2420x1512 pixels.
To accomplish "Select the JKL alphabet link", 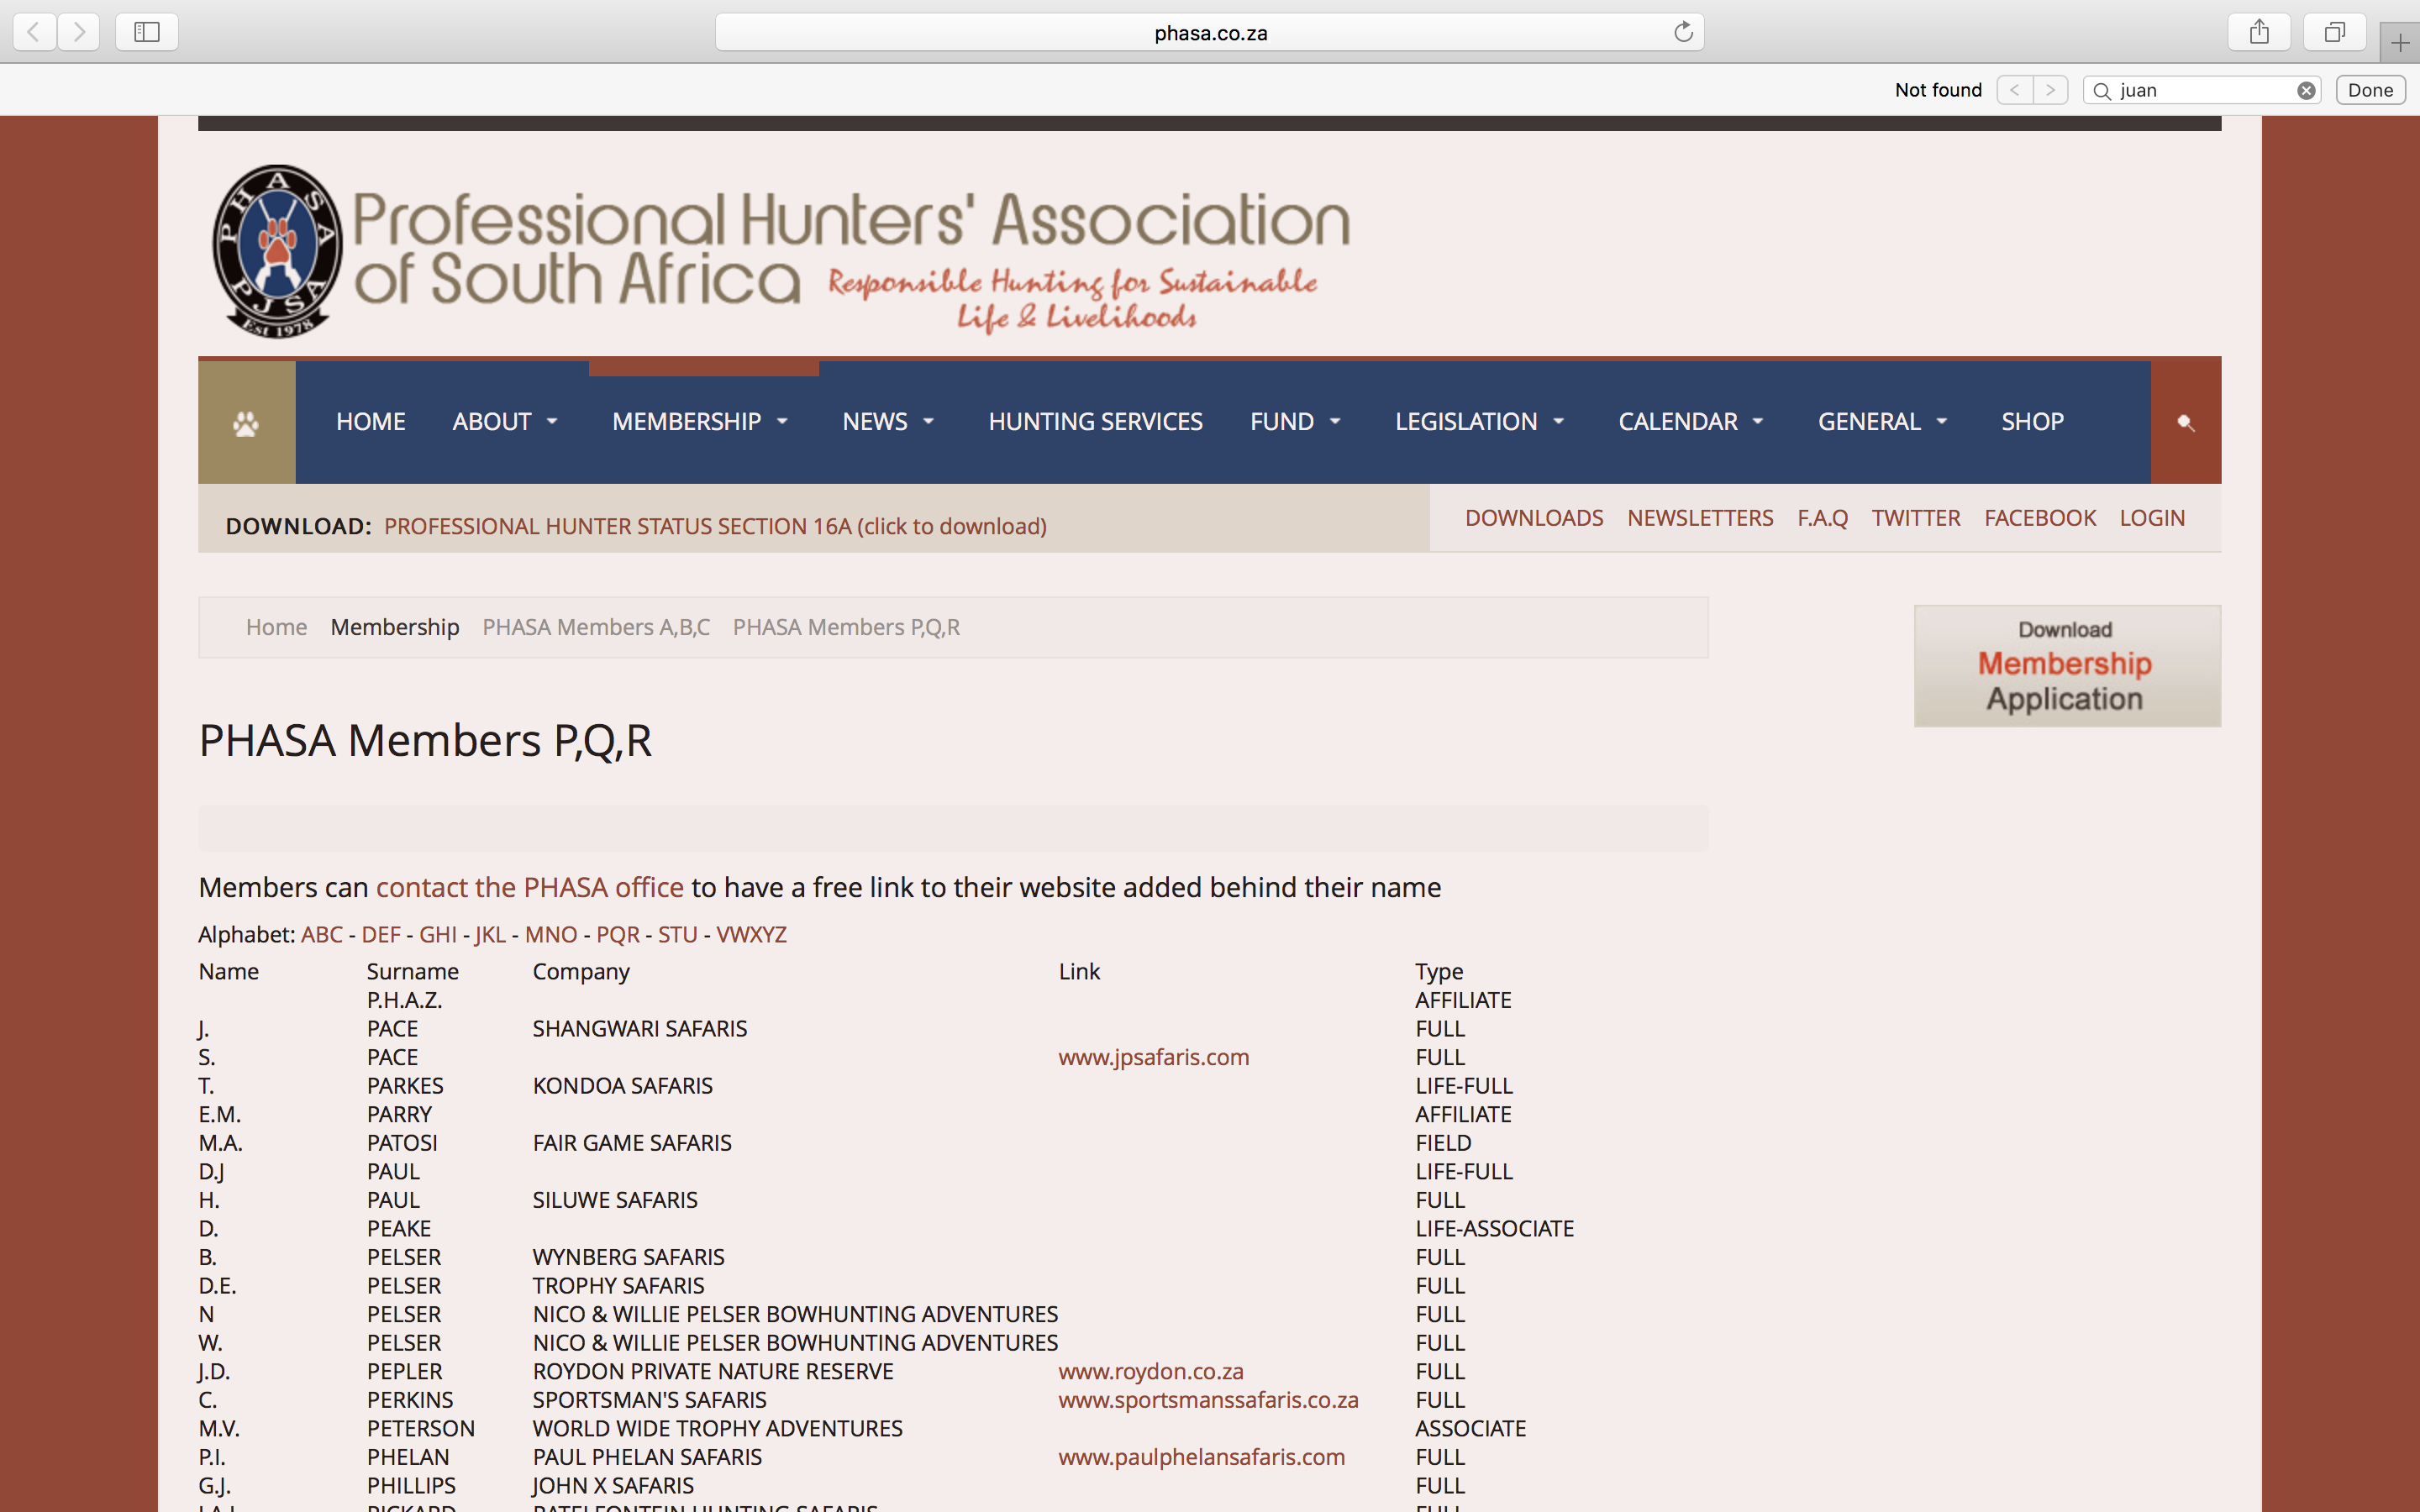I will [490, 935].
